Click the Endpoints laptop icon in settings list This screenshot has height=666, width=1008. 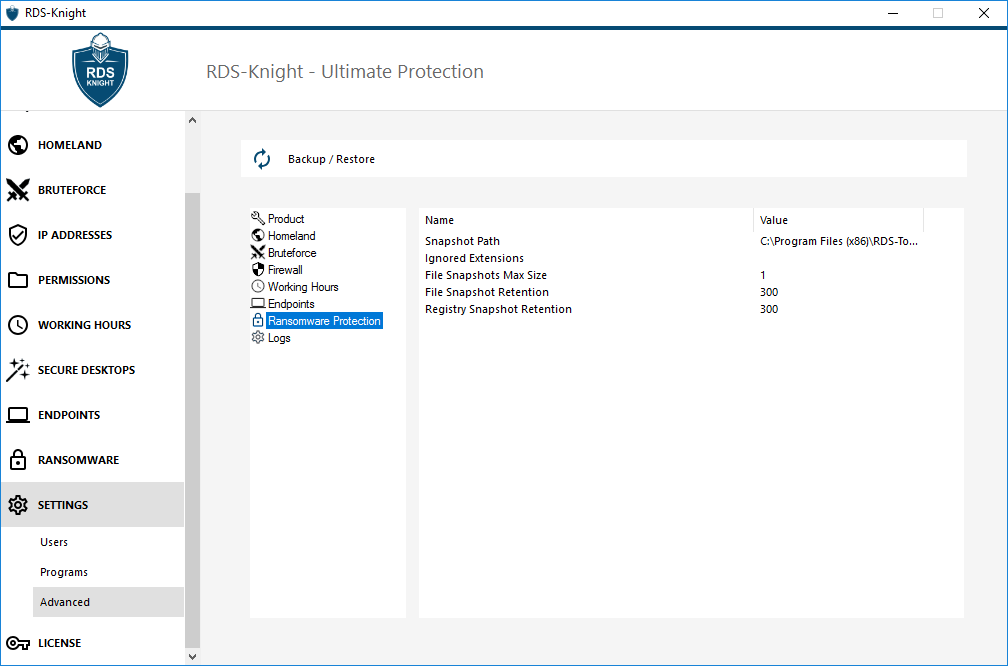point(258,303)
